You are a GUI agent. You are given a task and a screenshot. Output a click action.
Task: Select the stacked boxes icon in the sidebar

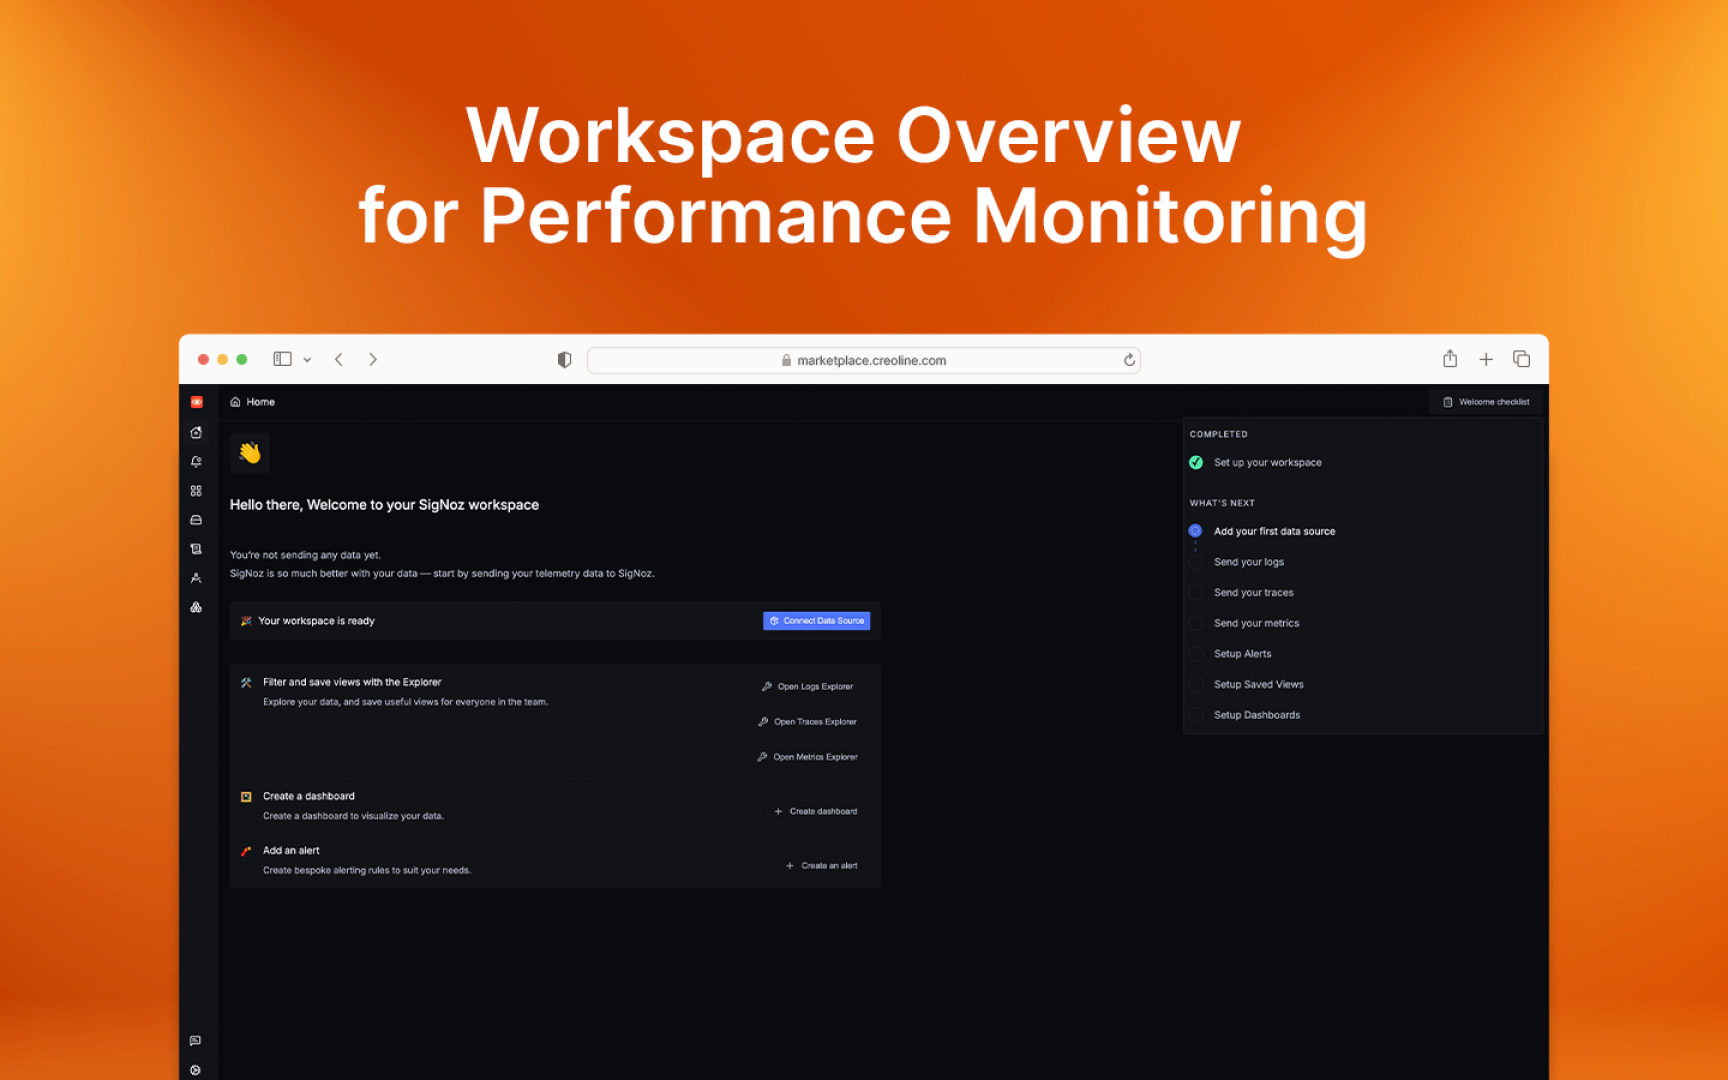196,607
